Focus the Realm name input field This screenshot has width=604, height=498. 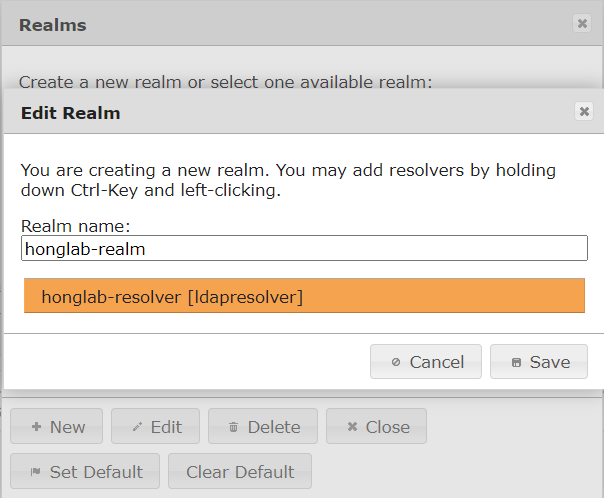click(x=304, y=248)
